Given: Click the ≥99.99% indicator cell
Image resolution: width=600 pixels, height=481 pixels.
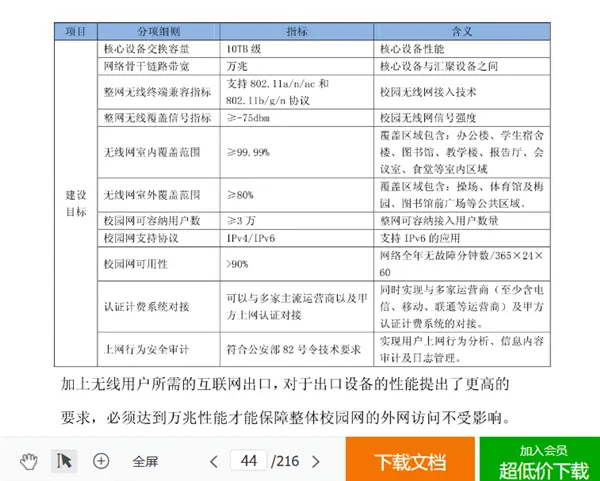Looking at the screenshot, I should (297, 152).
